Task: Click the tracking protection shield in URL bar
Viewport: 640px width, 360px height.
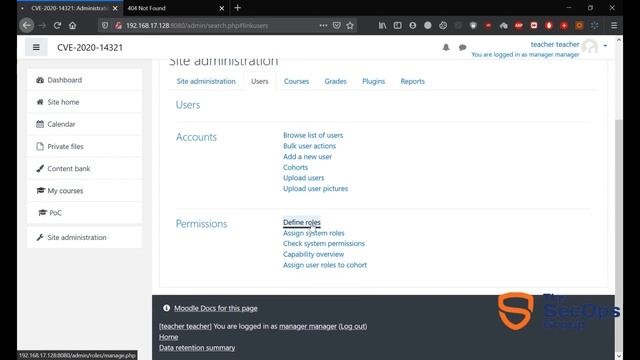Action: 105,25
